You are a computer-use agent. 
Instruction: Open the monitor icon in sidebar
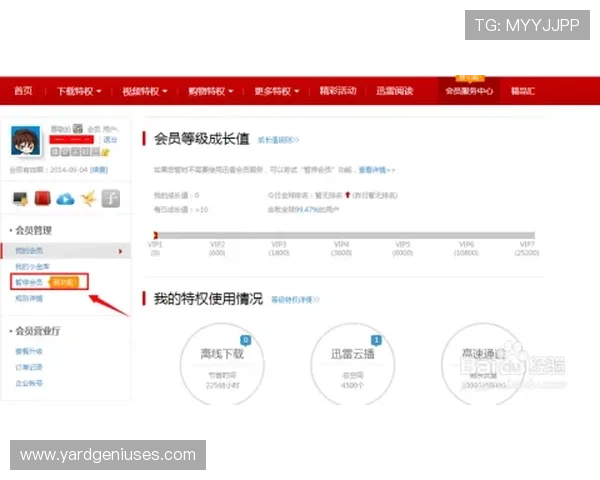pyautogui.click(x=20, y=198)
